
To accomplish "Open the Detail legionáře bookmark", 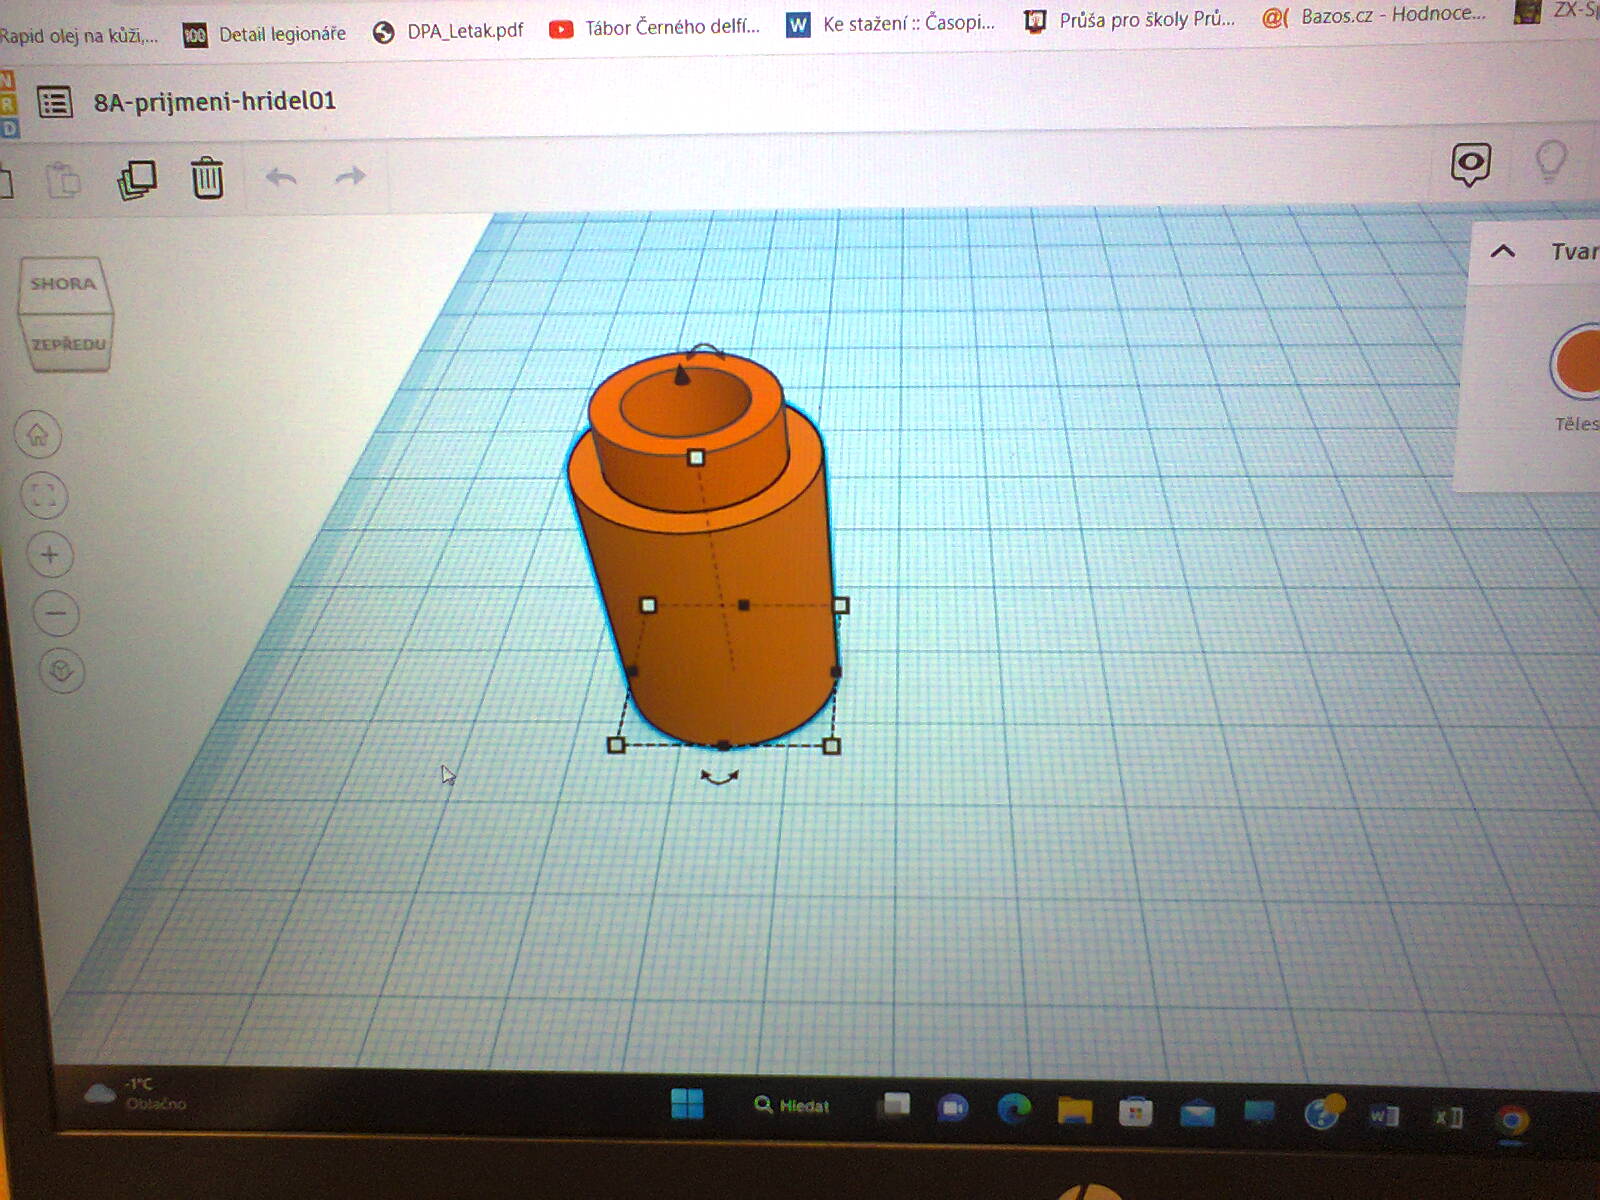I will click(265, 34).
